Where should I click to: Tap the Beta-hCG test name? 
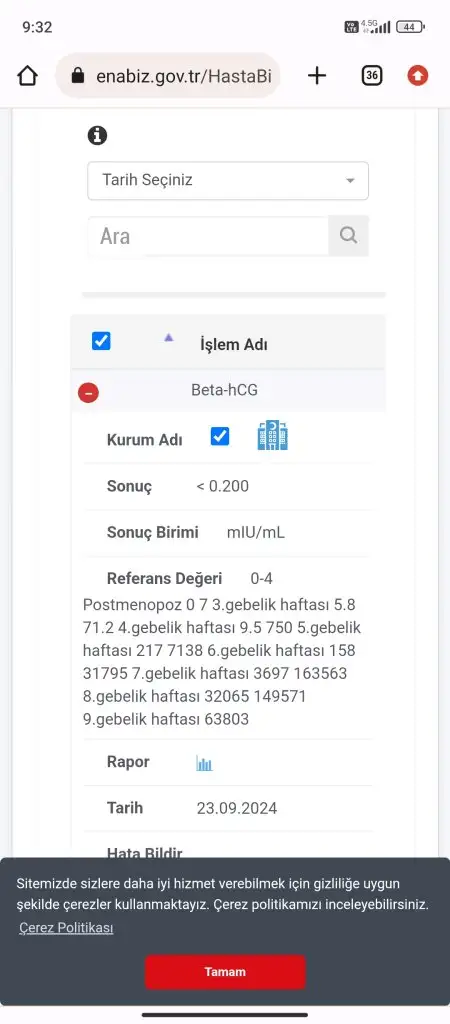point(225,390)
